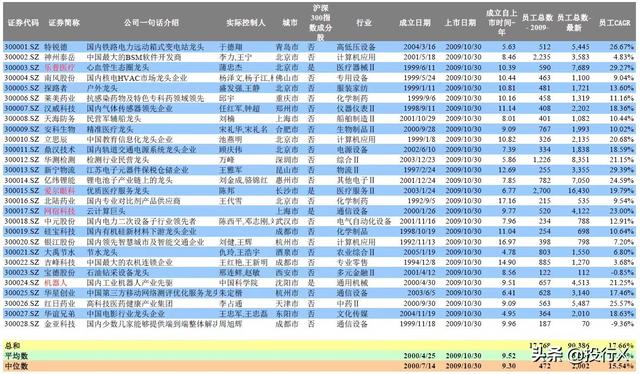Select the industry cell 文化传媒
Image resolution: width=640 pixels, height=374 pixels.
(352, 314)
